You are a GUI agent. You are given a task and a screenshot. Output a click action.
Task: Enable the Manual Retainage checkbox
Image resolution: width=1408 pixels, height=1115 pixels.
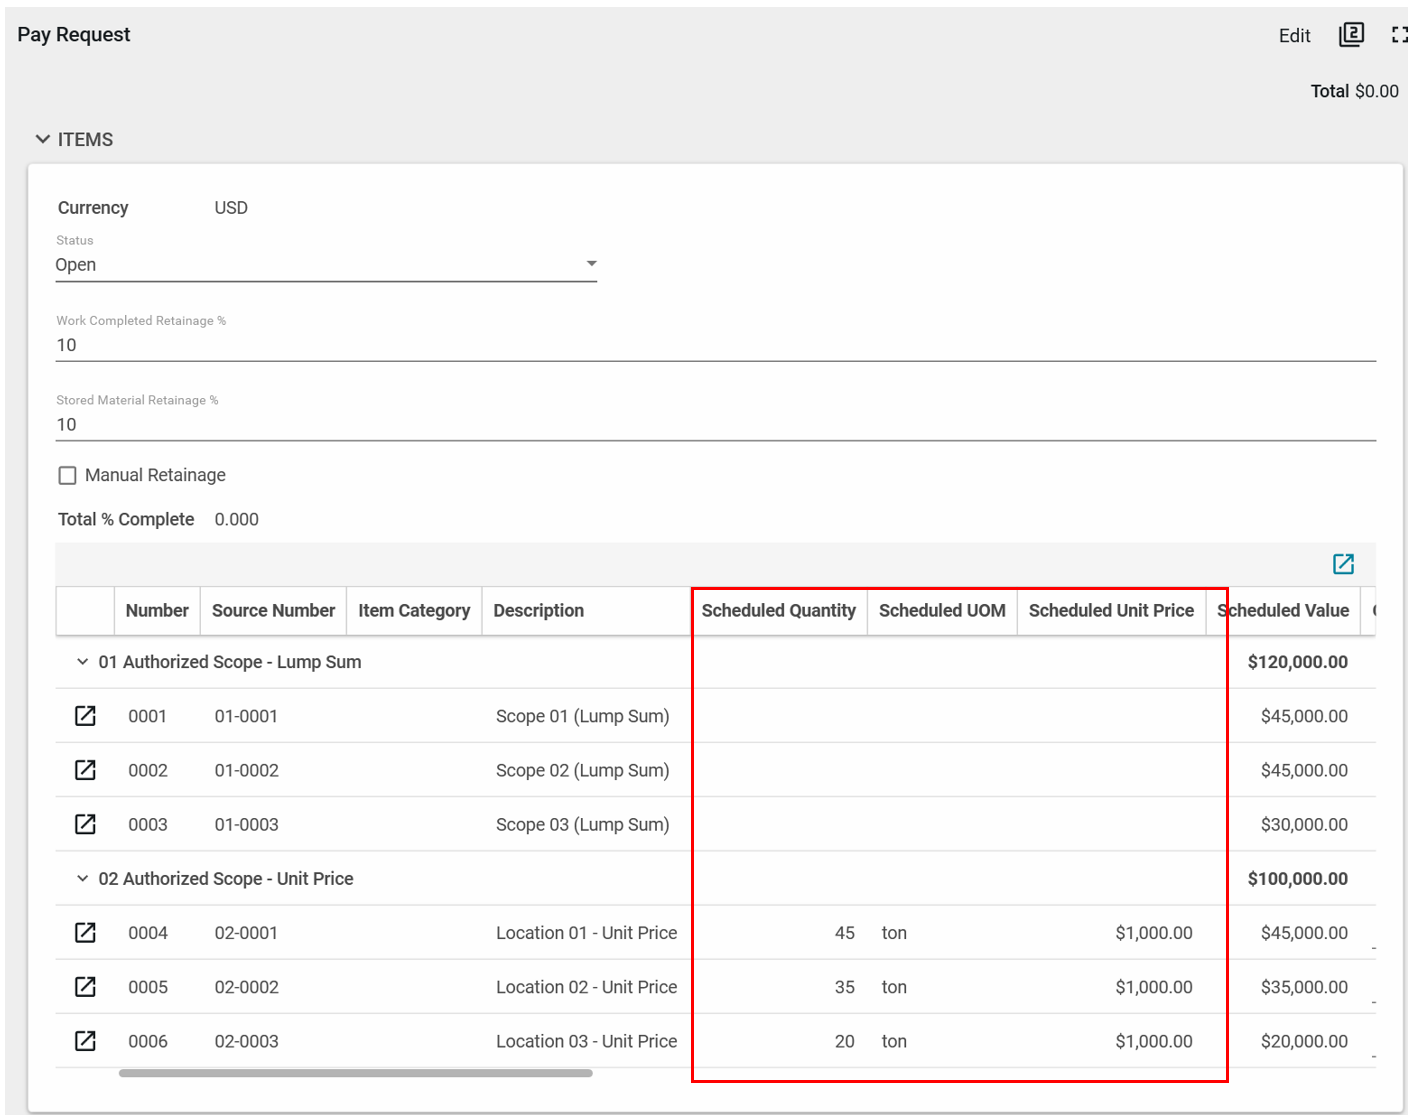(68, 475)
